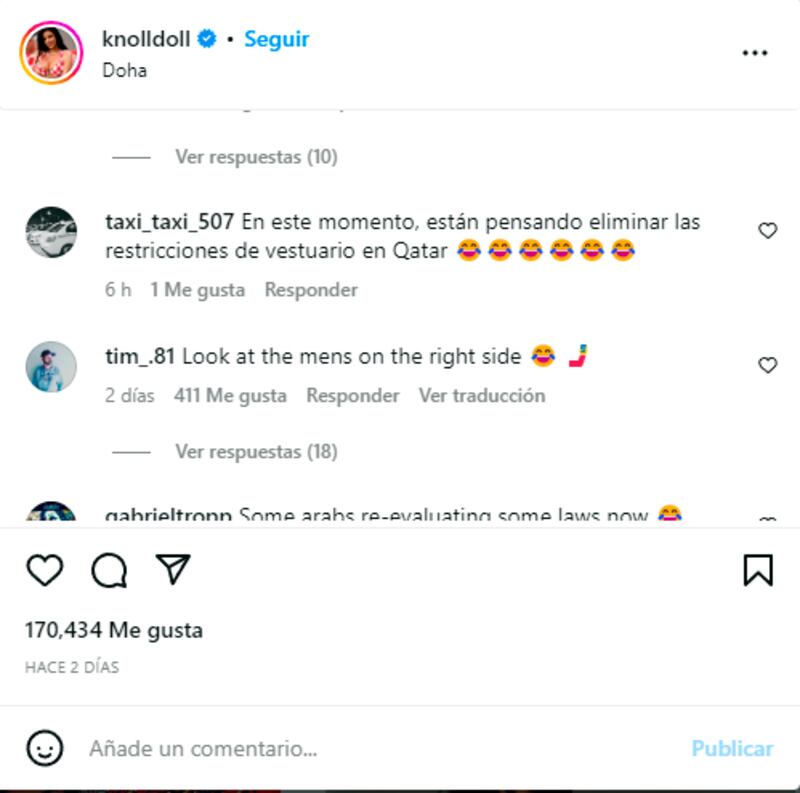Open comment bubble icon under post
The image size is (800, 793).
[x=109, y=570]
